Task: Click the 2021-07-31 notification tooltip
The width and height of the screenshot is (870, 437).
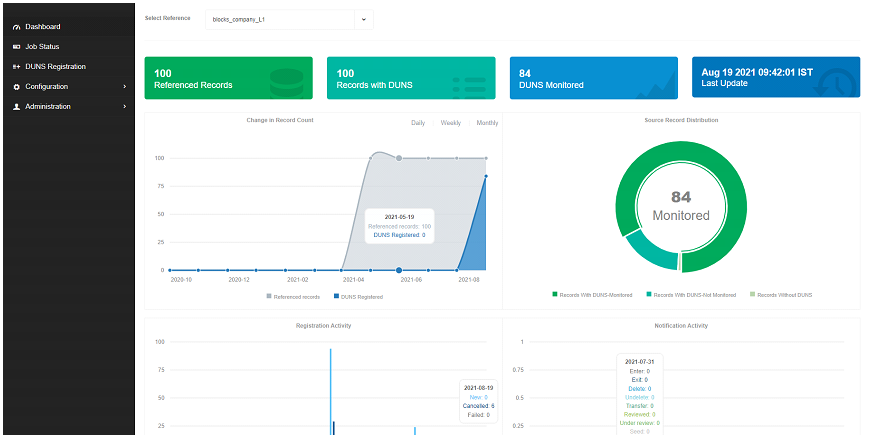Action: 640,395
